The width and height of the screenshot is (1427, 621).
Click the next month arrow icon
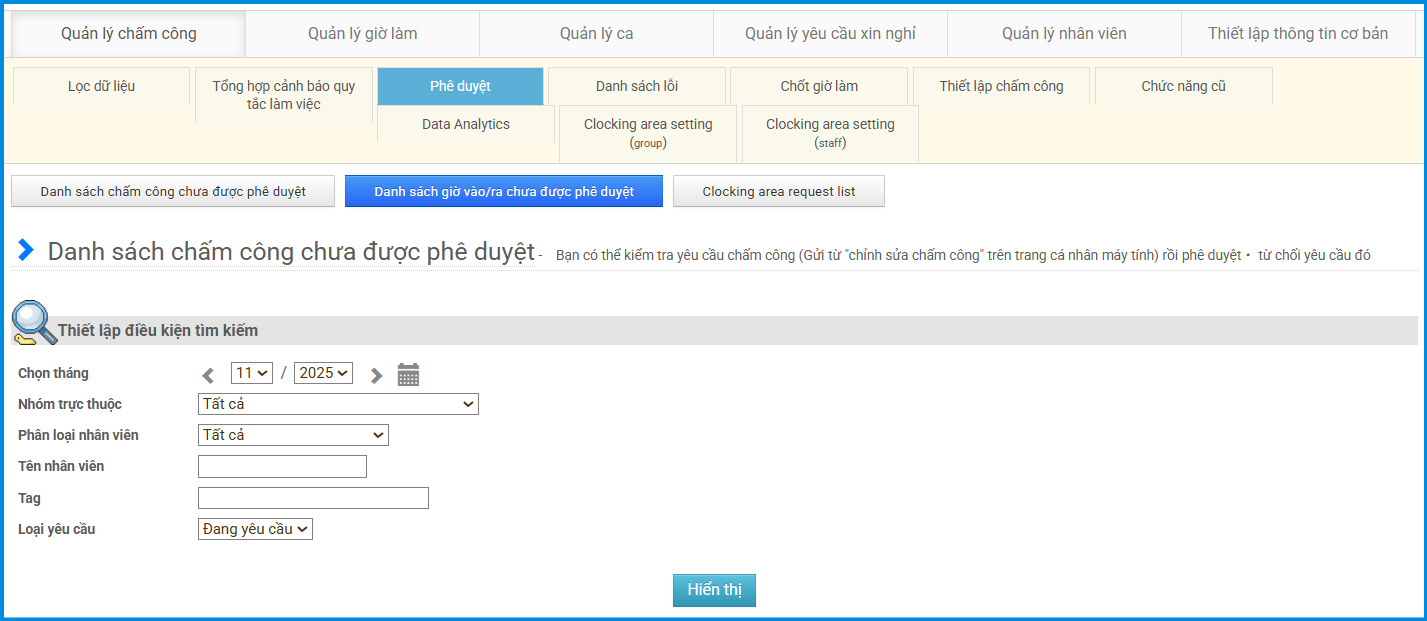coord(376,376)
